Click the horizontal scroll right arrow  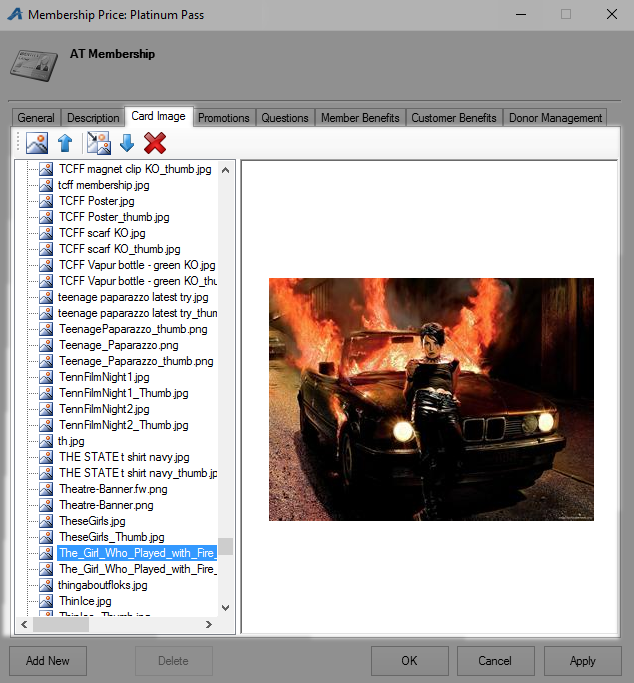pyautogui.click(x=209, y=625)
